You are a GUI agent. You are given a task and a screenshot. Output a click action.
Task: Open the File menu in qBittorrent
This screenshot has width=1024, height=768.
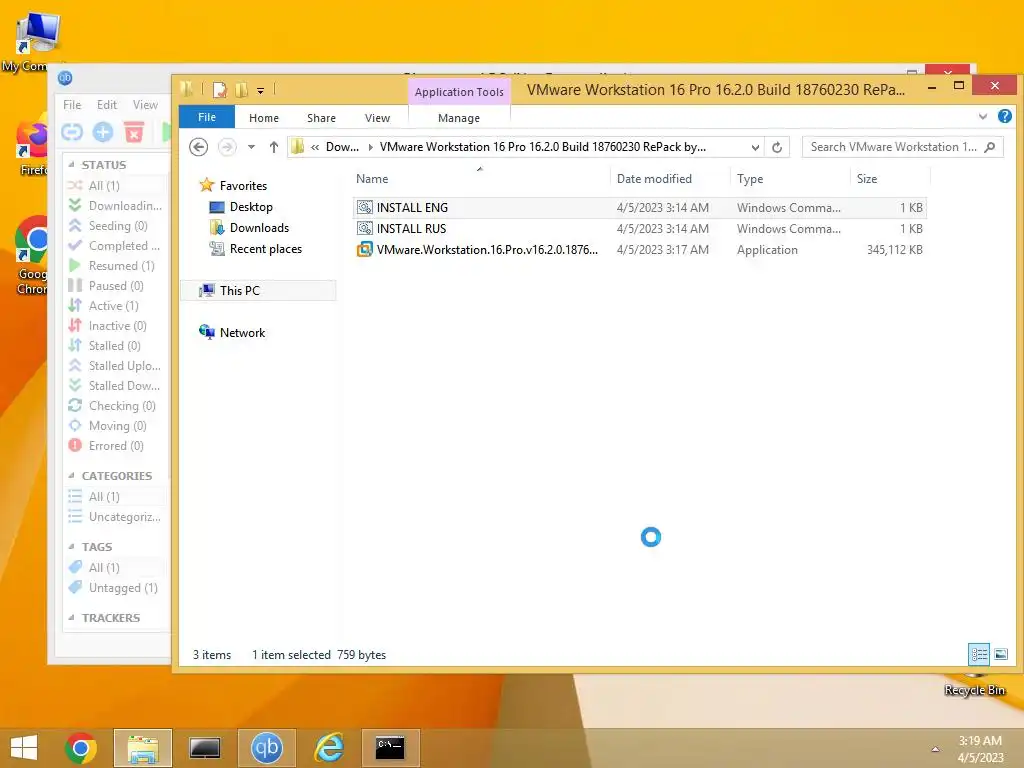coord(72,104)
